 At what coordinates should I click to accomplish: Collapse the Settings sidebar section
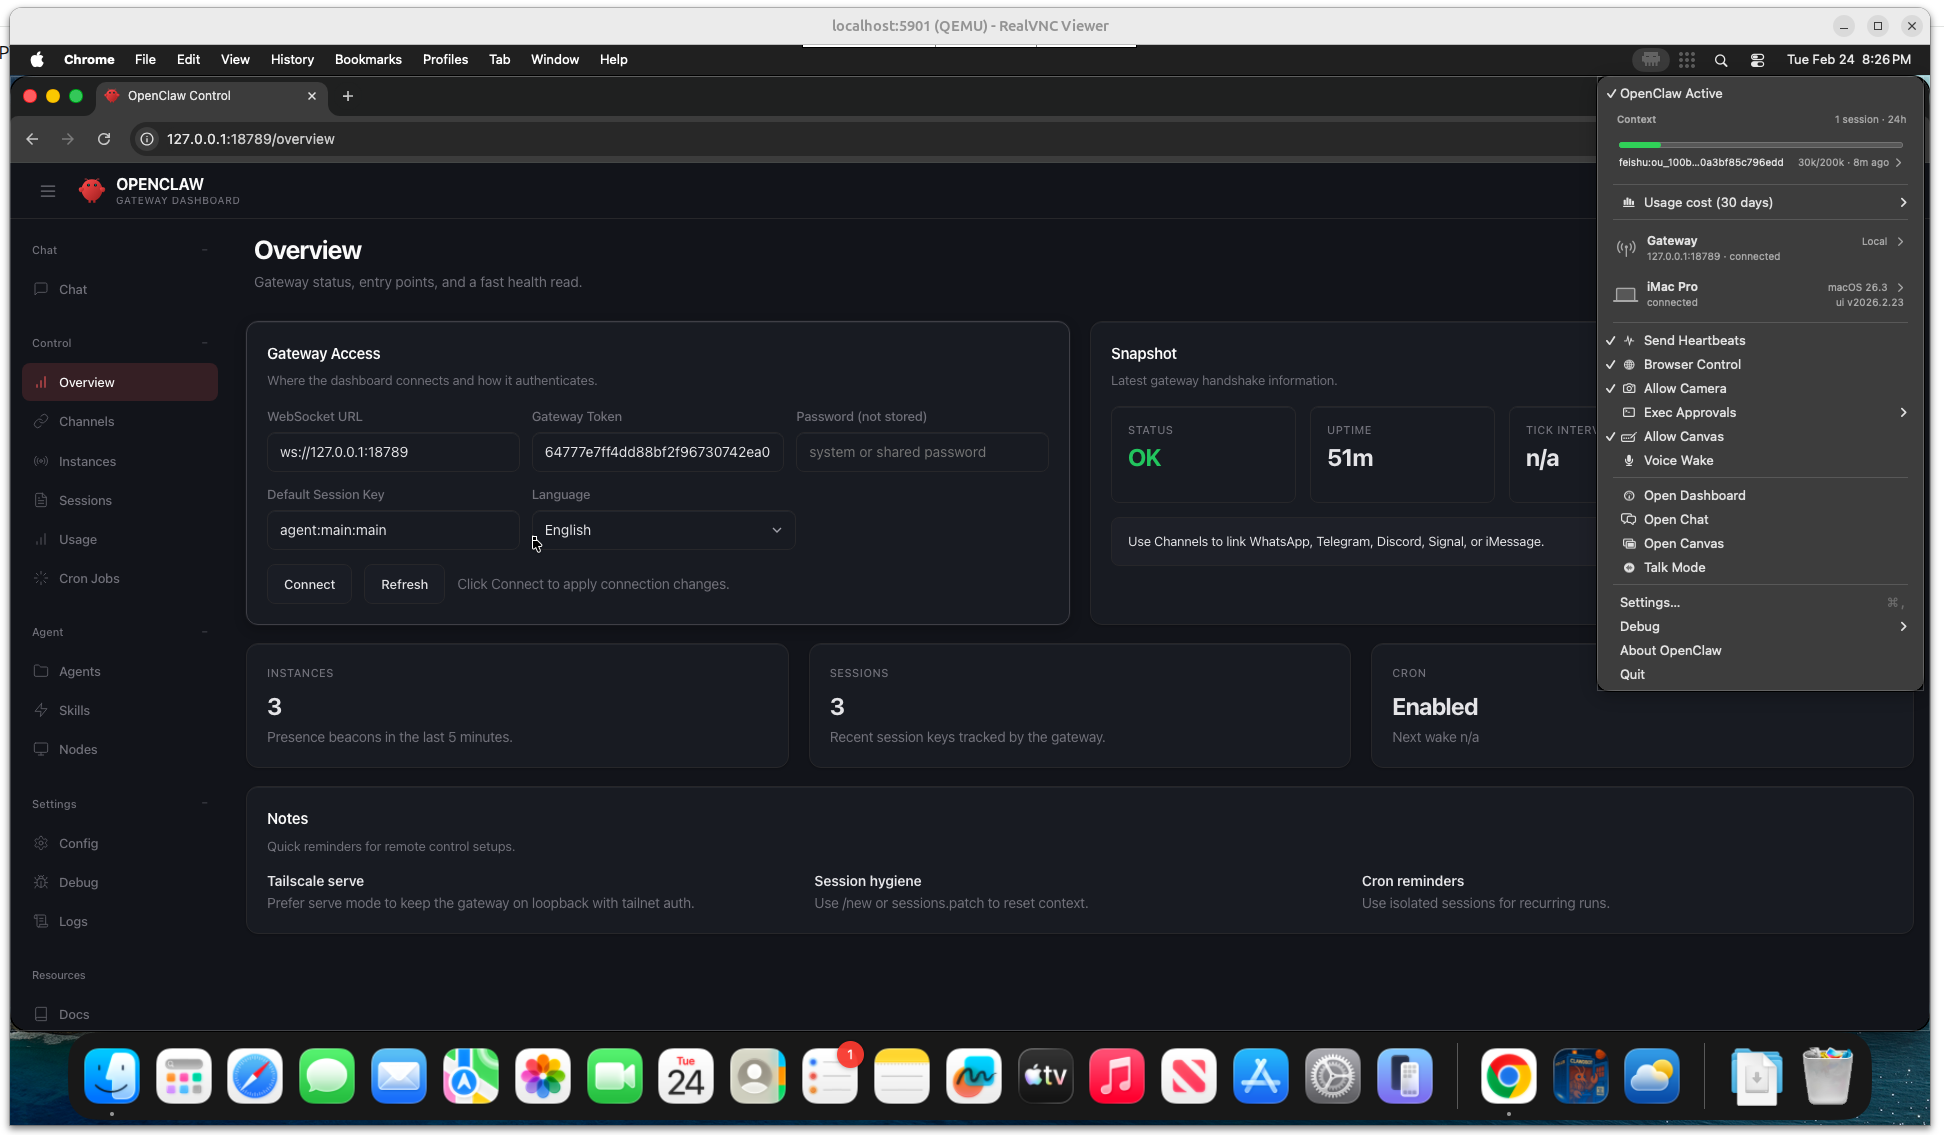point(204,804)
